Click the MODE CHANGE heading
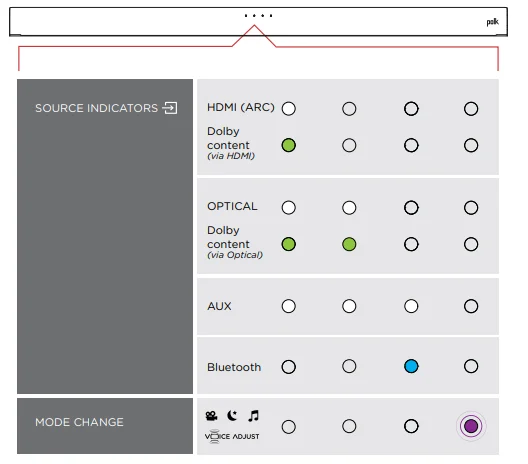 79,422
